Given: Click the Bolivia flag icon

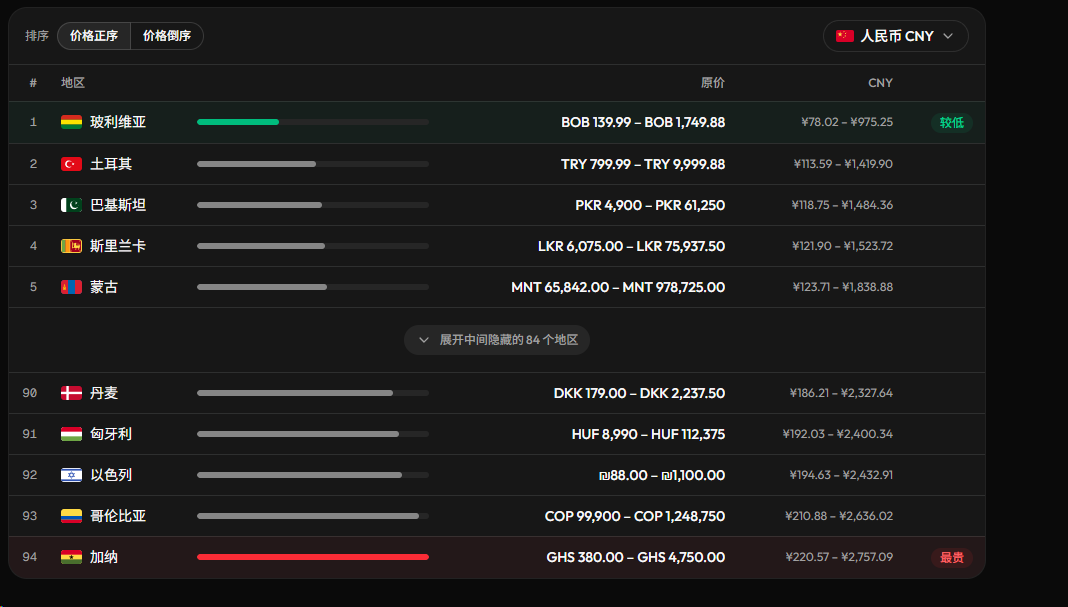Looking at the screenshot, I should 72,123.
